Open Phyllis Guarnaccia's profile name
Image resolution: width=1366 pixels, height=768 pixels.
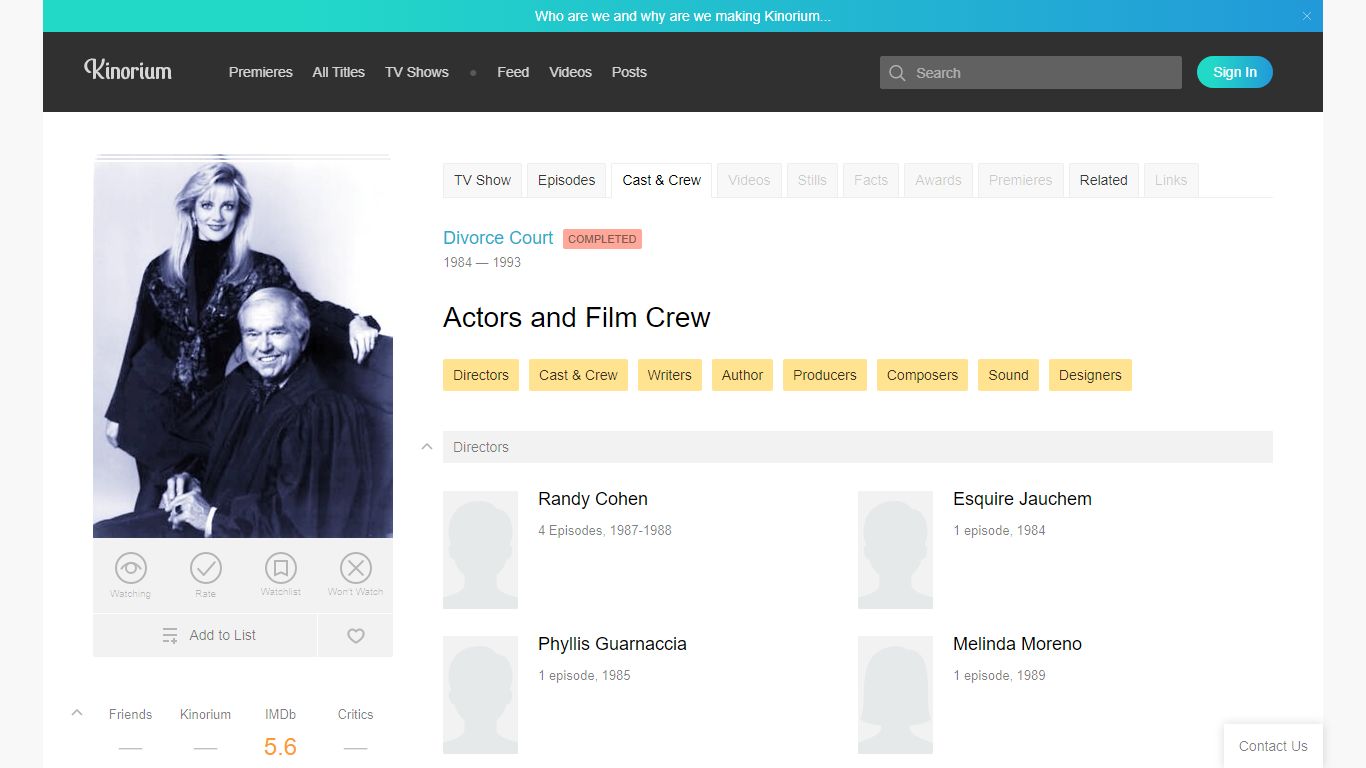pyautogui.click(x=612, y=644)
